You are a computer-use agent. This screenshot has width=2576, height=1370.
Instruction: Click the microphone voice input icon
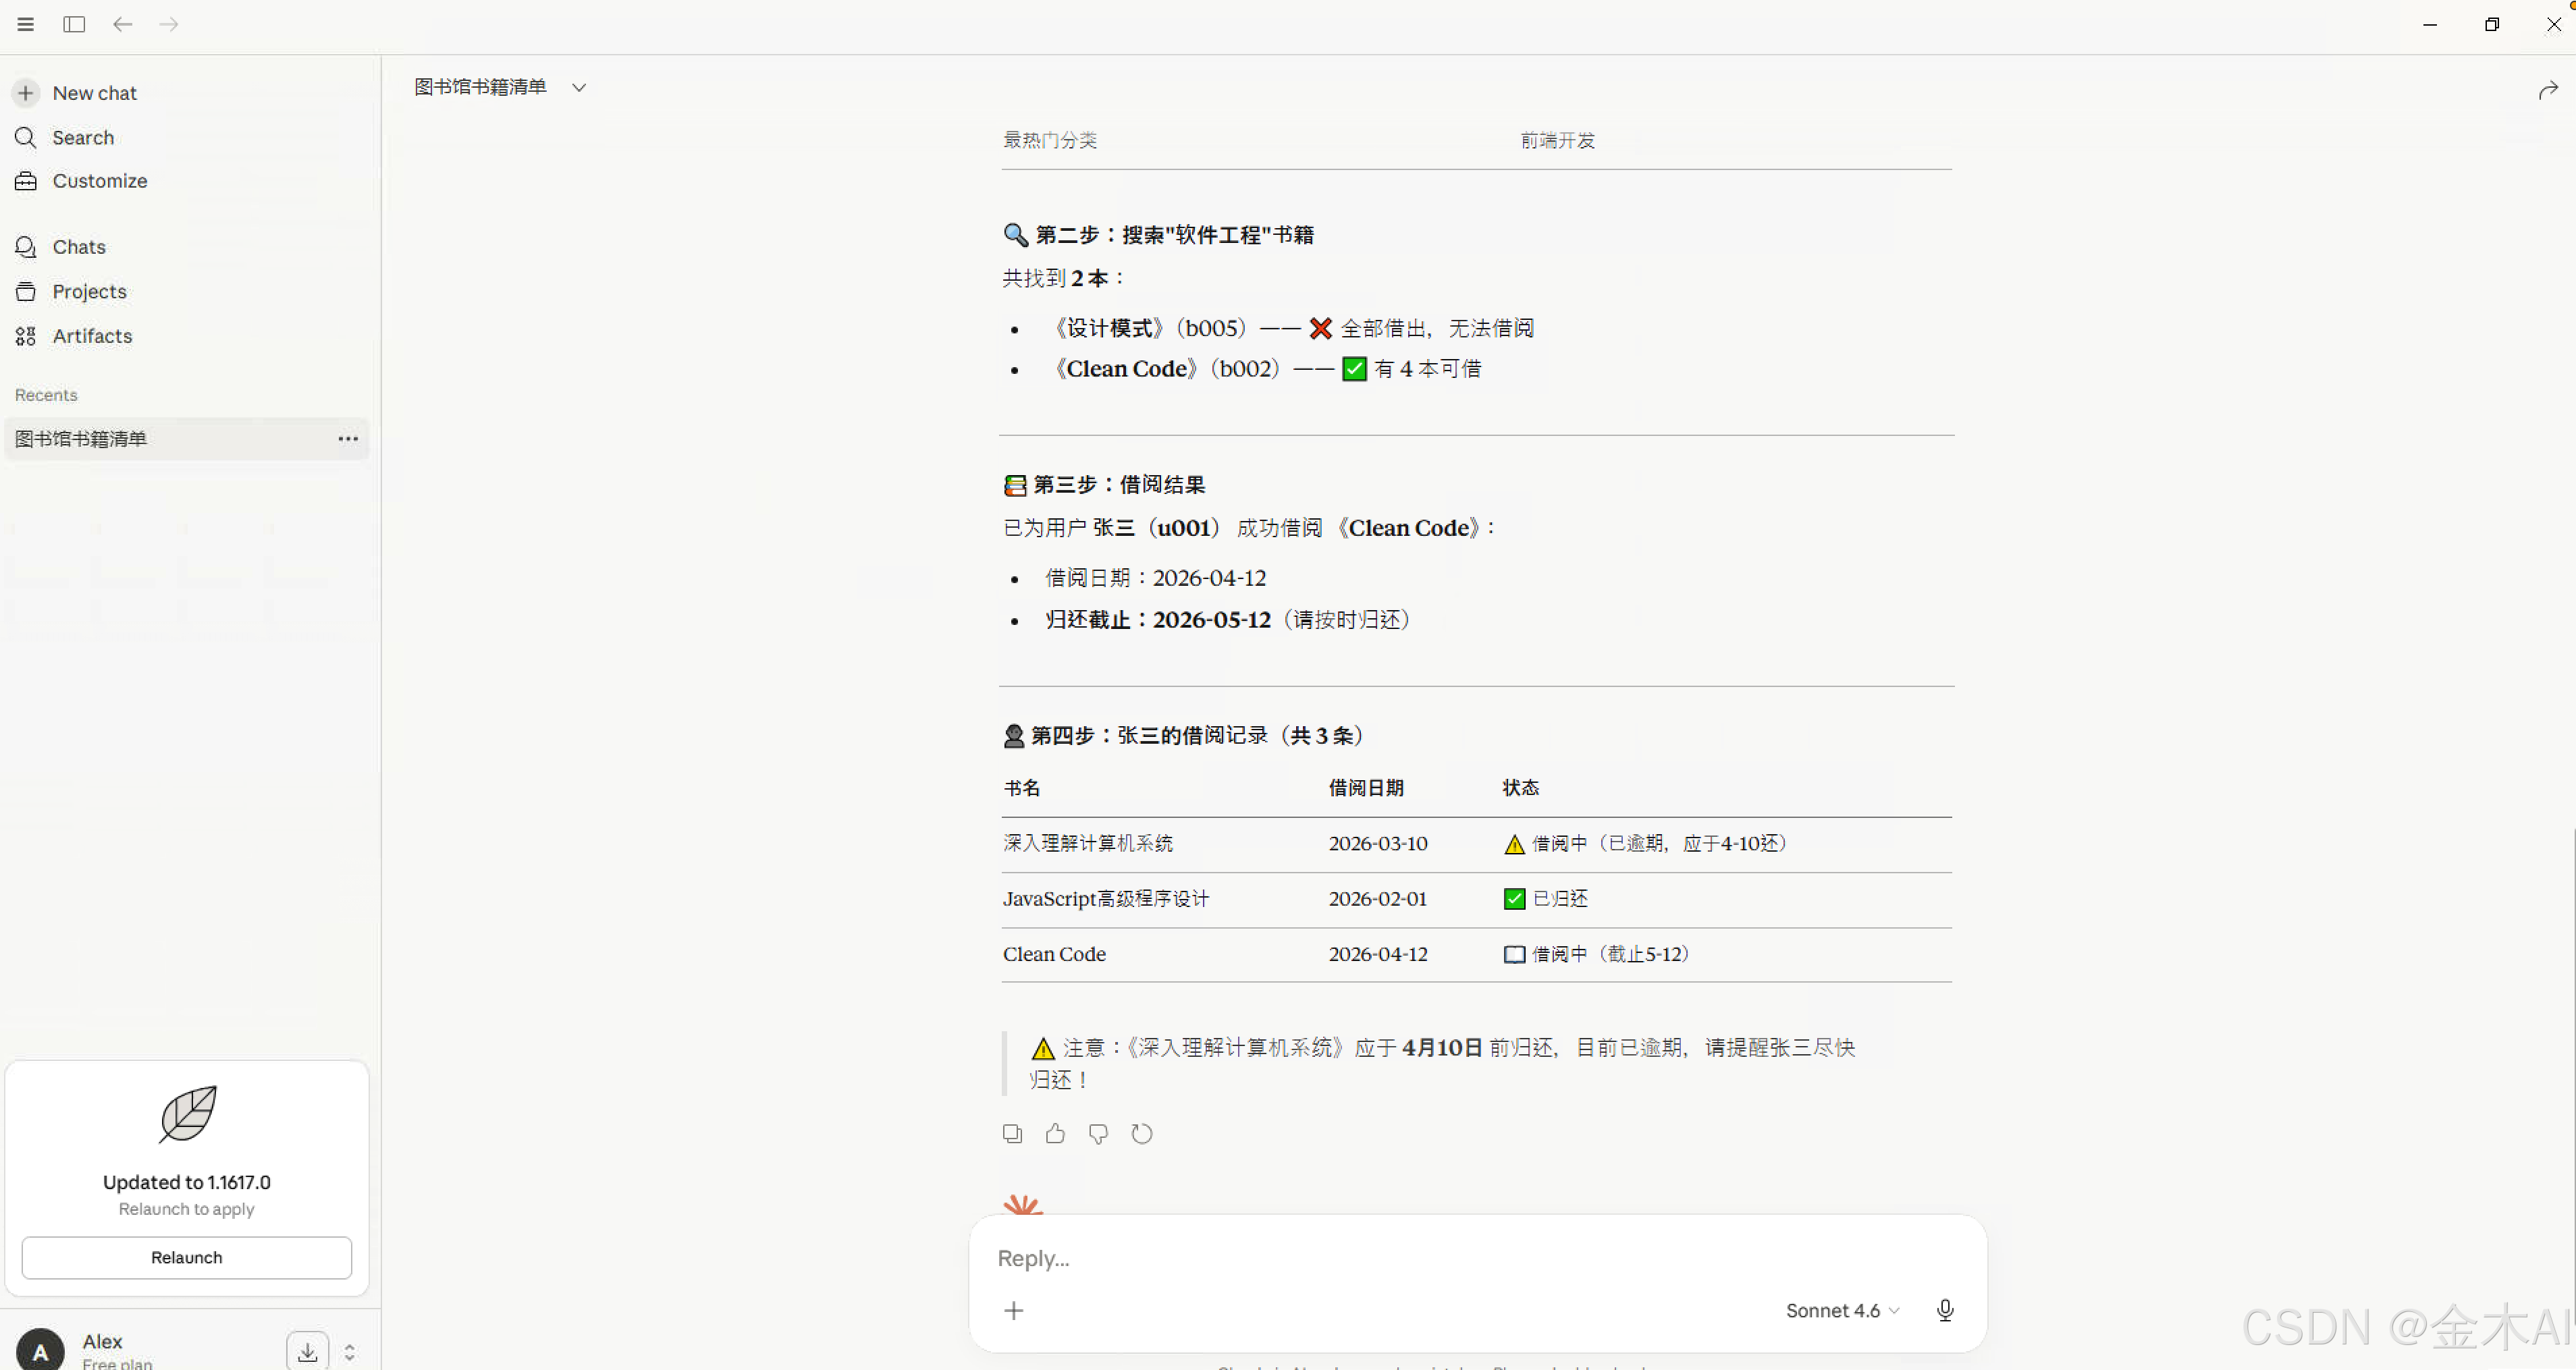1944,1310
